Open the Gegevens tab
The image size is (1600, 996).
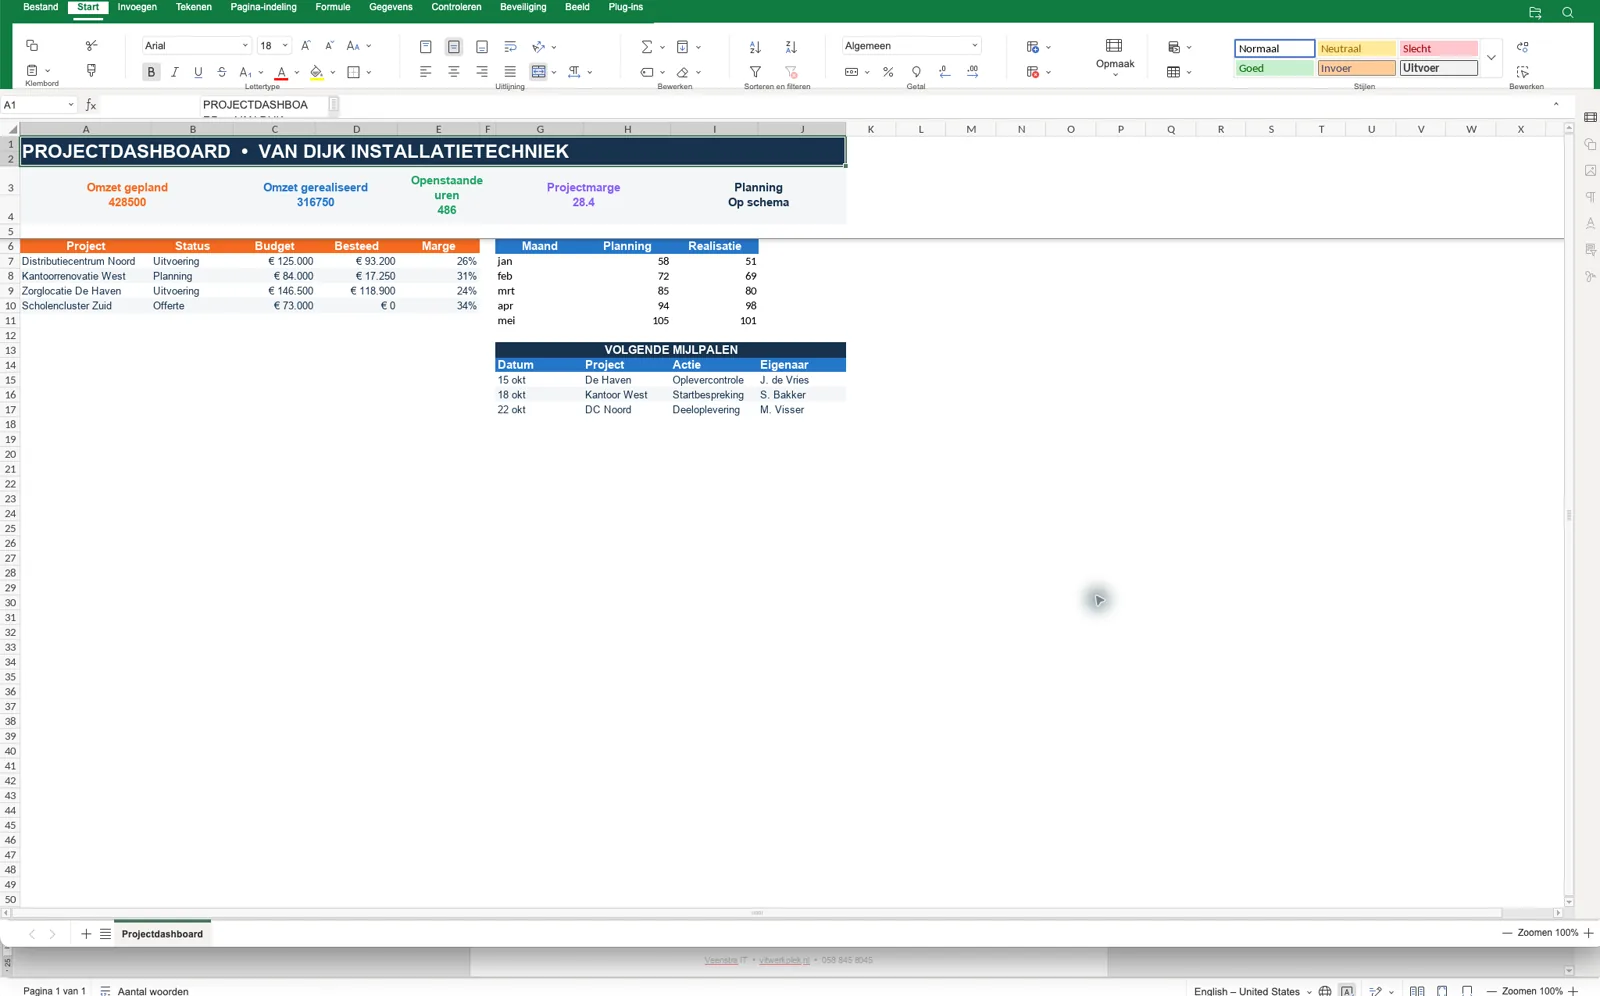click(391, 7)
